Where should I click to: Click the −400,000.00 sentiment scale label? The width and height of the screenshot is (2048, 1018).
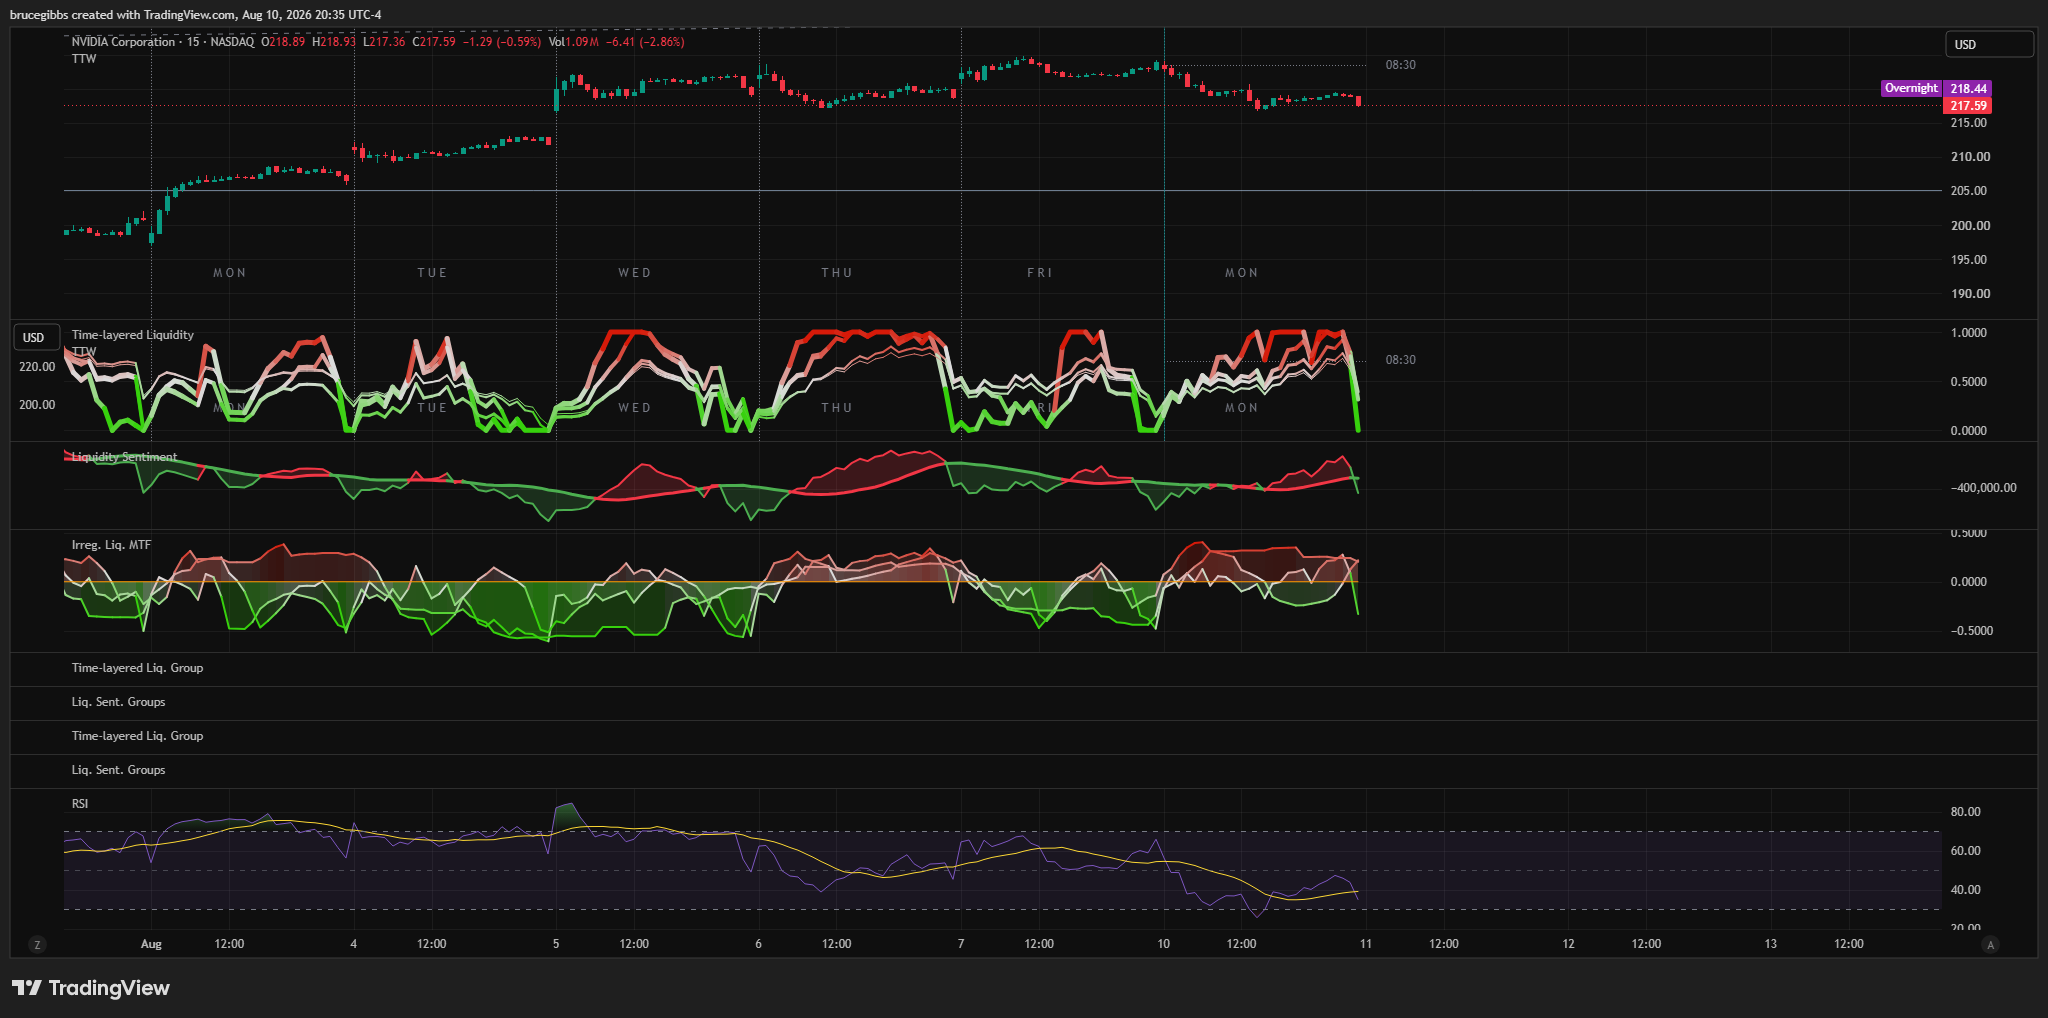pyautogui.click(x=1983, y=488)
